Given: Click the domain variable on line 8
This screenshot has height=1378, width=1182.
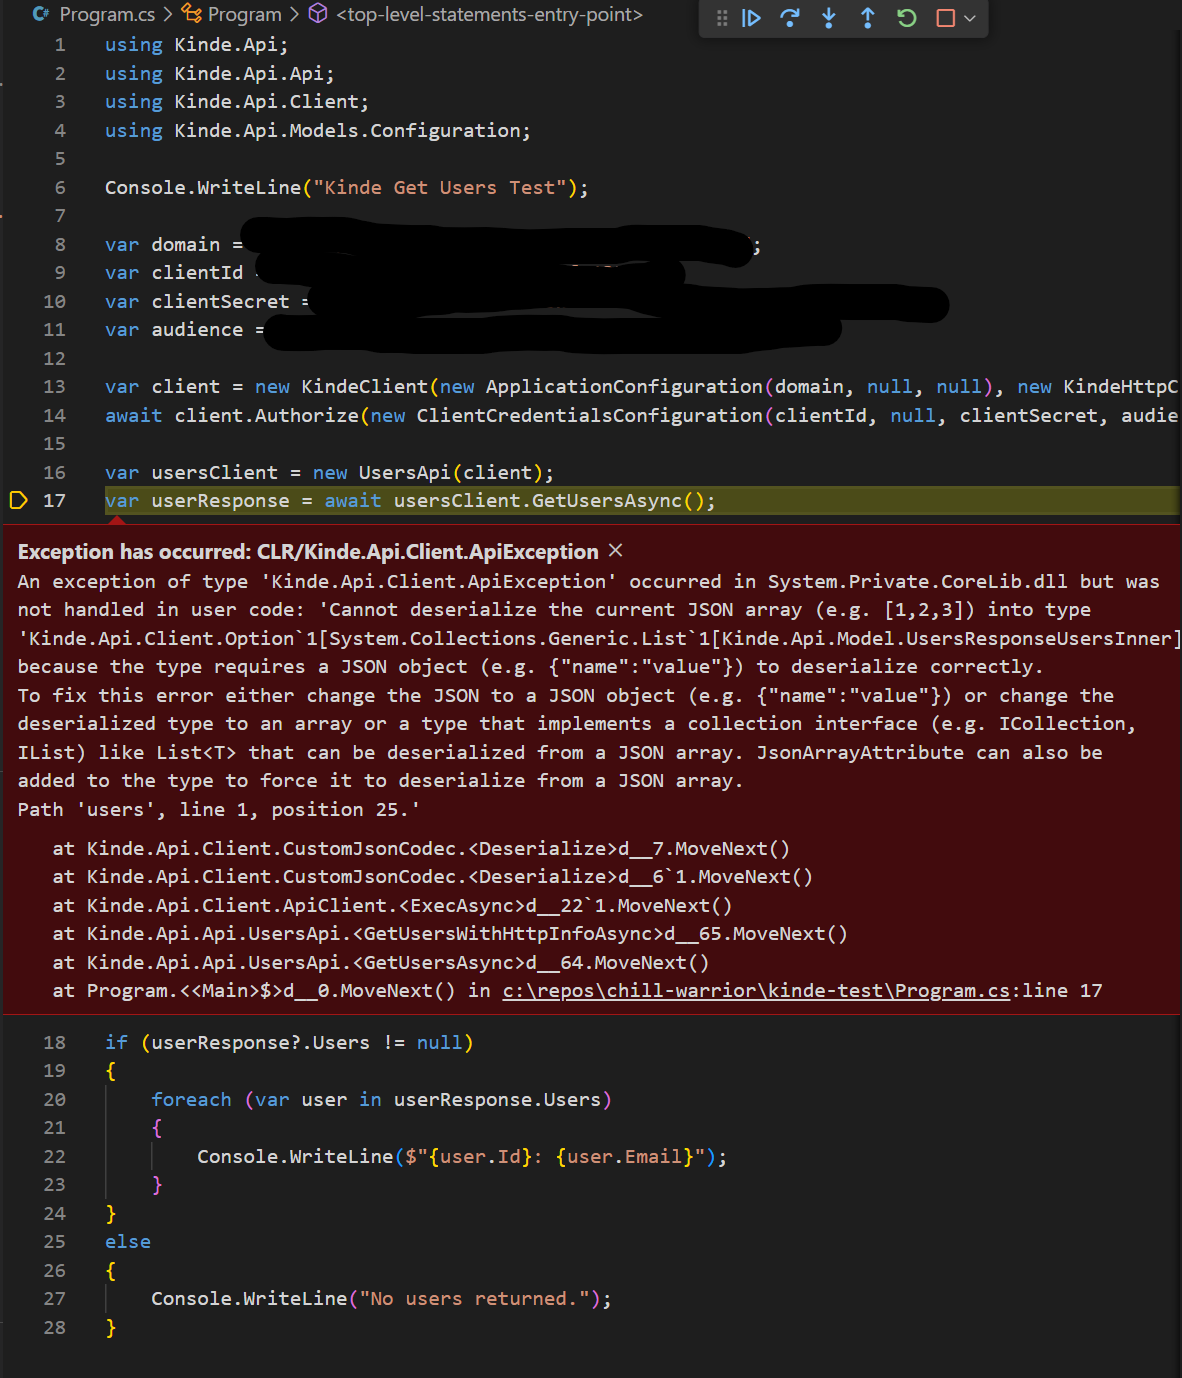Looking at the screenshot, I should tap(185, 245).
